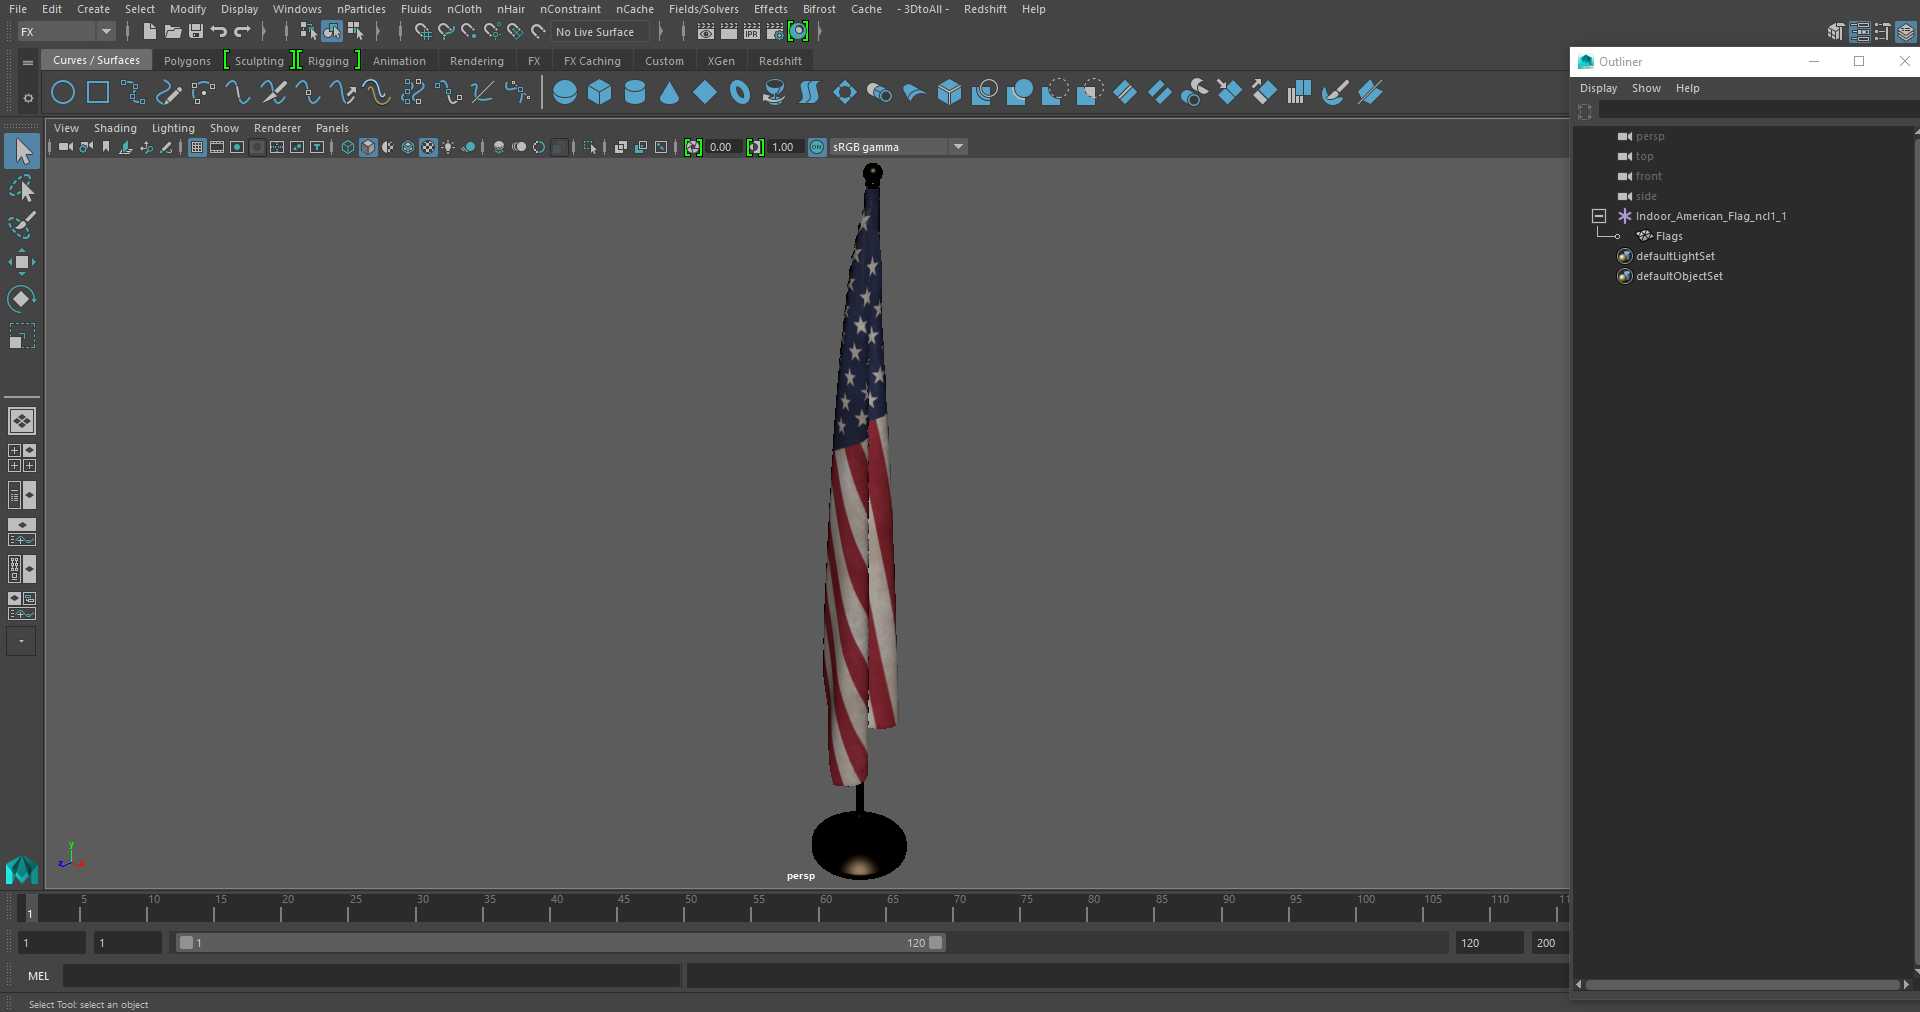Click the range slider end handle at 120
The image size is (1920, 1012).
click(935, 943)
